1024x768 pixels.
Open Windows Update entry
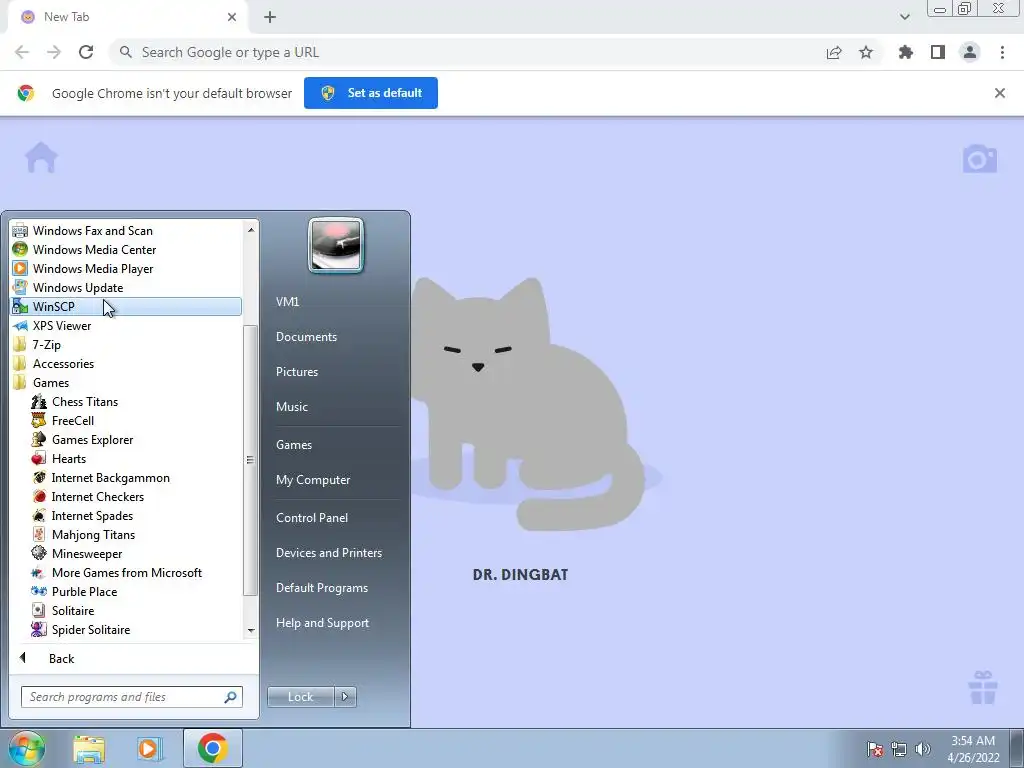click(x=78, y=287)
